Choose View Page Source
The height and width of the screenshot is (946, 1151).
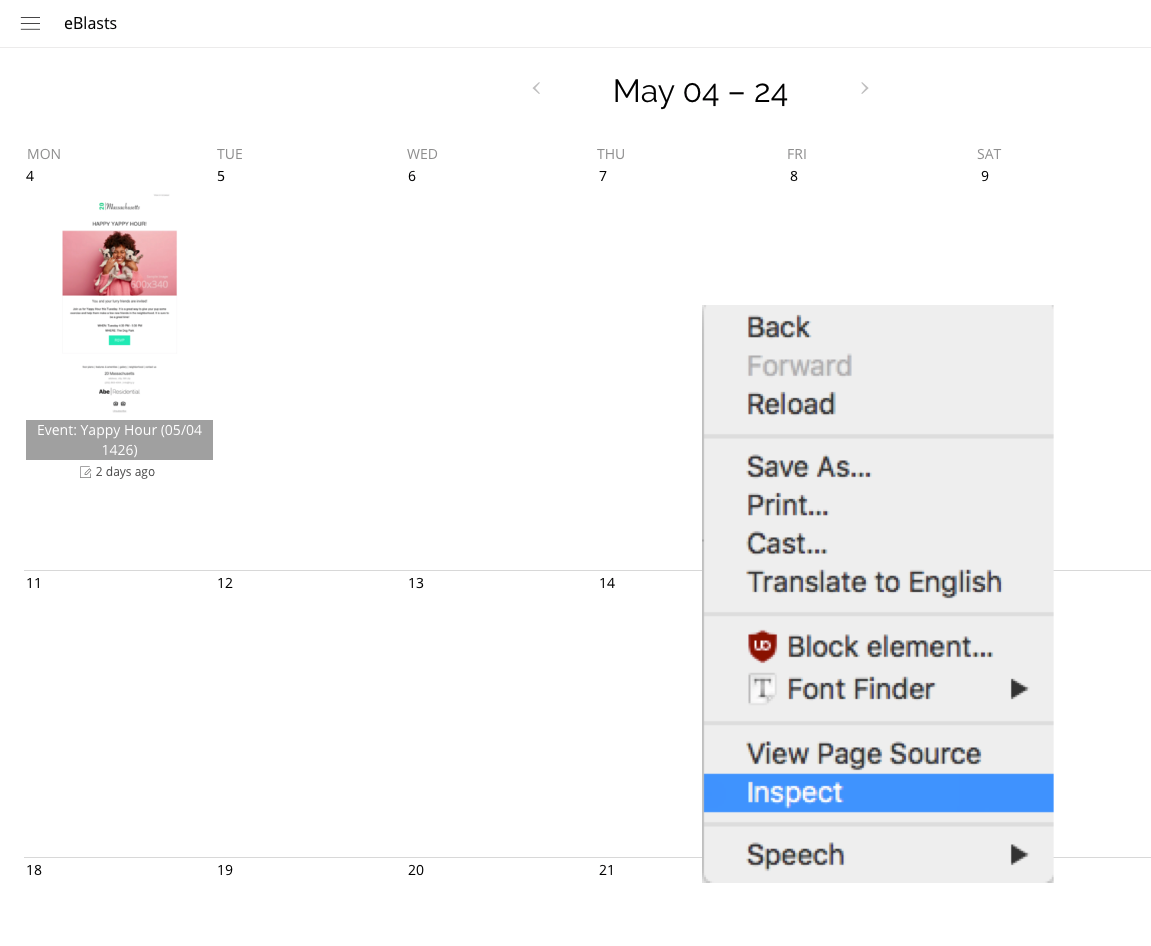[x=863, y=754]
